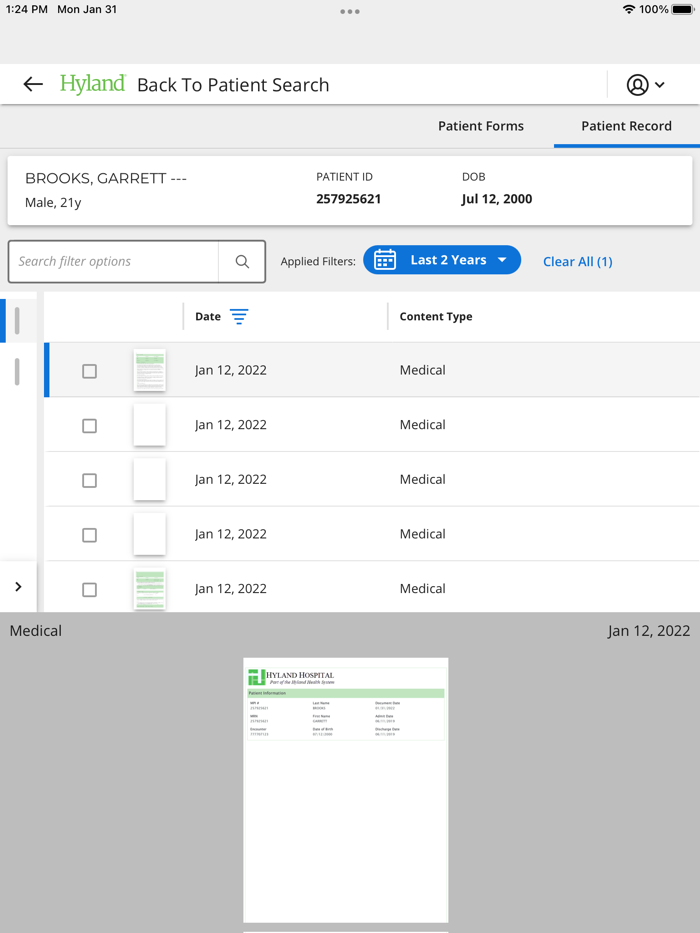
Task: Click the patient ID 257925621
Action: [x=348, y=199]
